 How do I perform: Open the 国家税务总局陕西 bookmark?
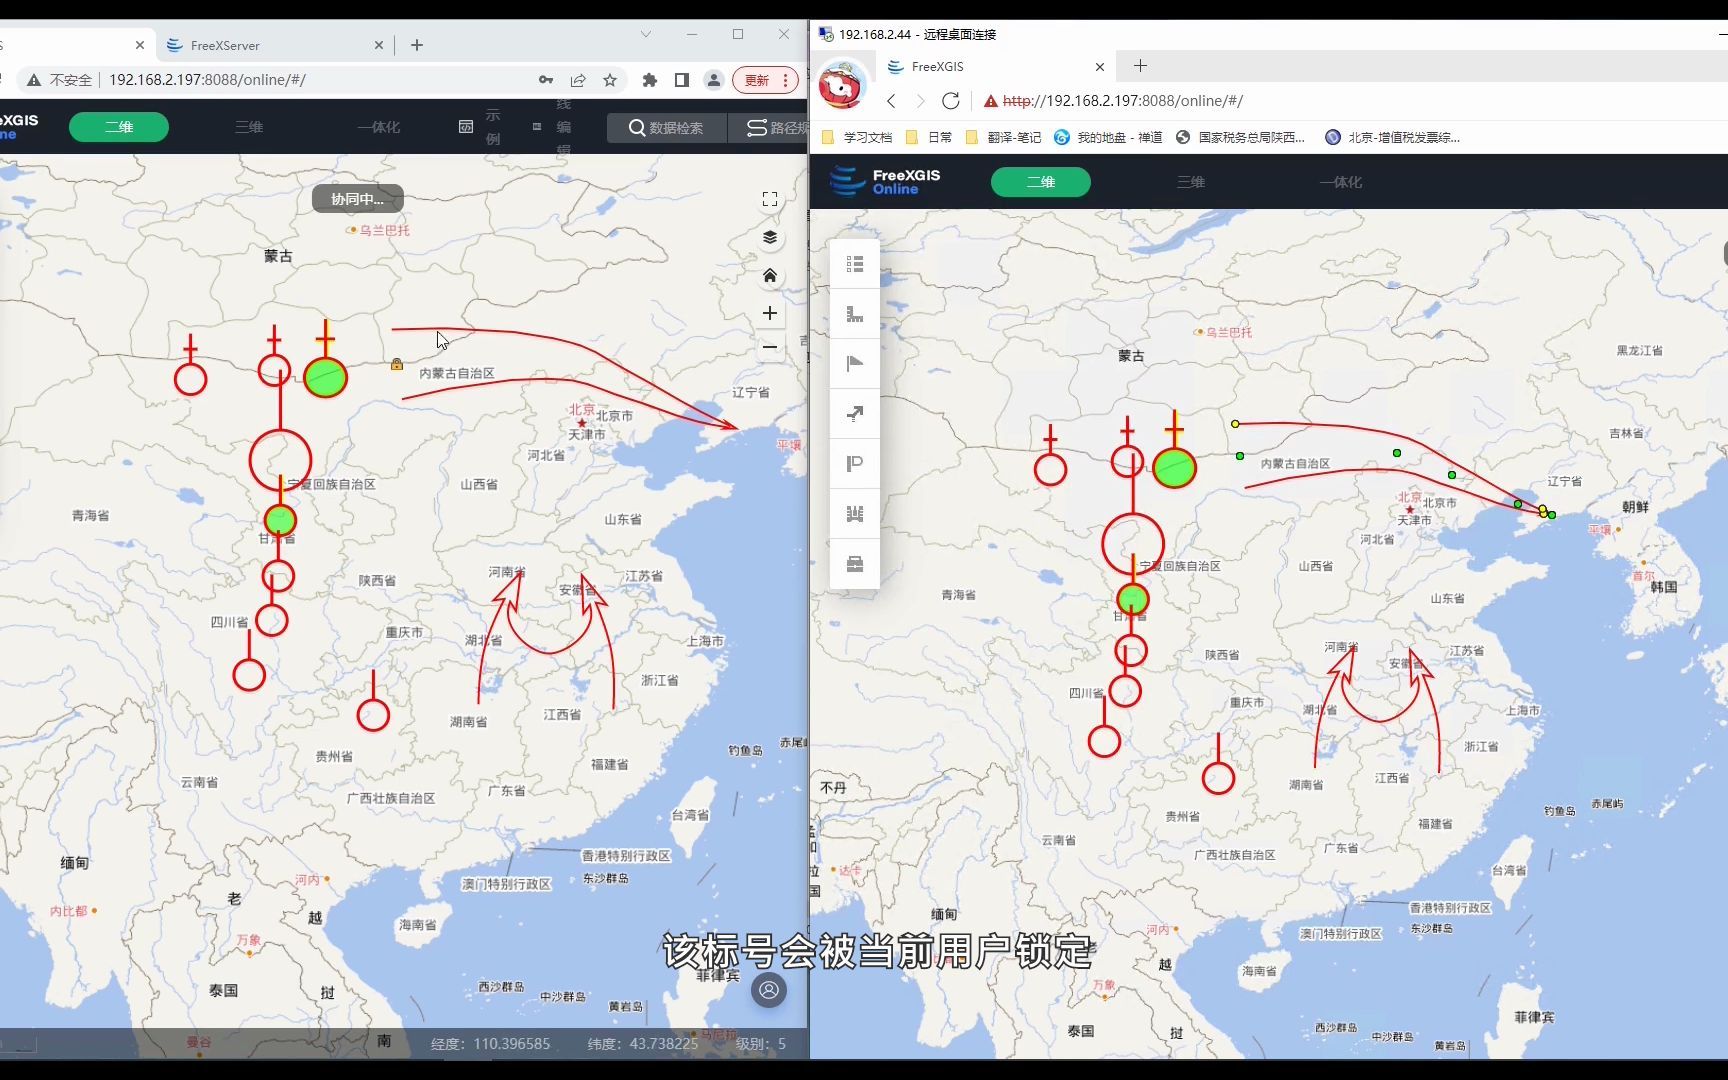tap(1240, 138)
